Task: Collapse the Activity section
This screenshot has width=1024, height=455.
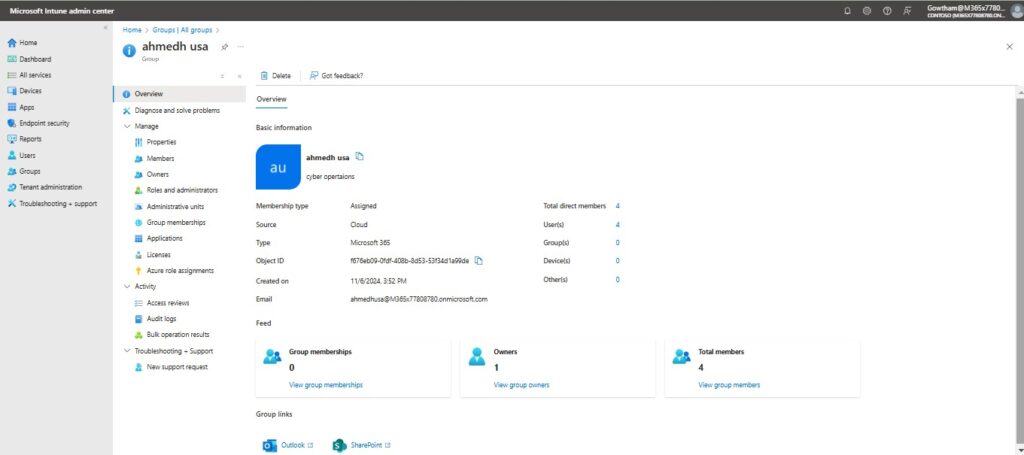Action: click(126, 286)
